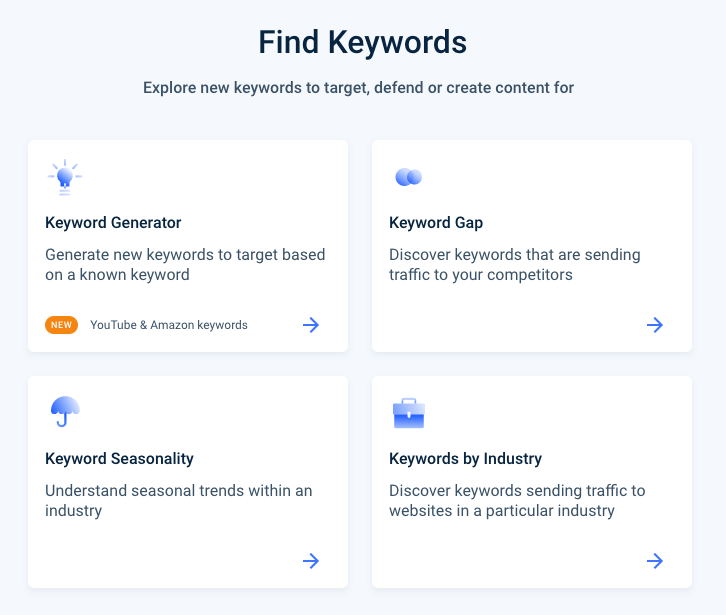
Task: Follow the arrow on the Keyword Gap card
Action: (655, 325)
